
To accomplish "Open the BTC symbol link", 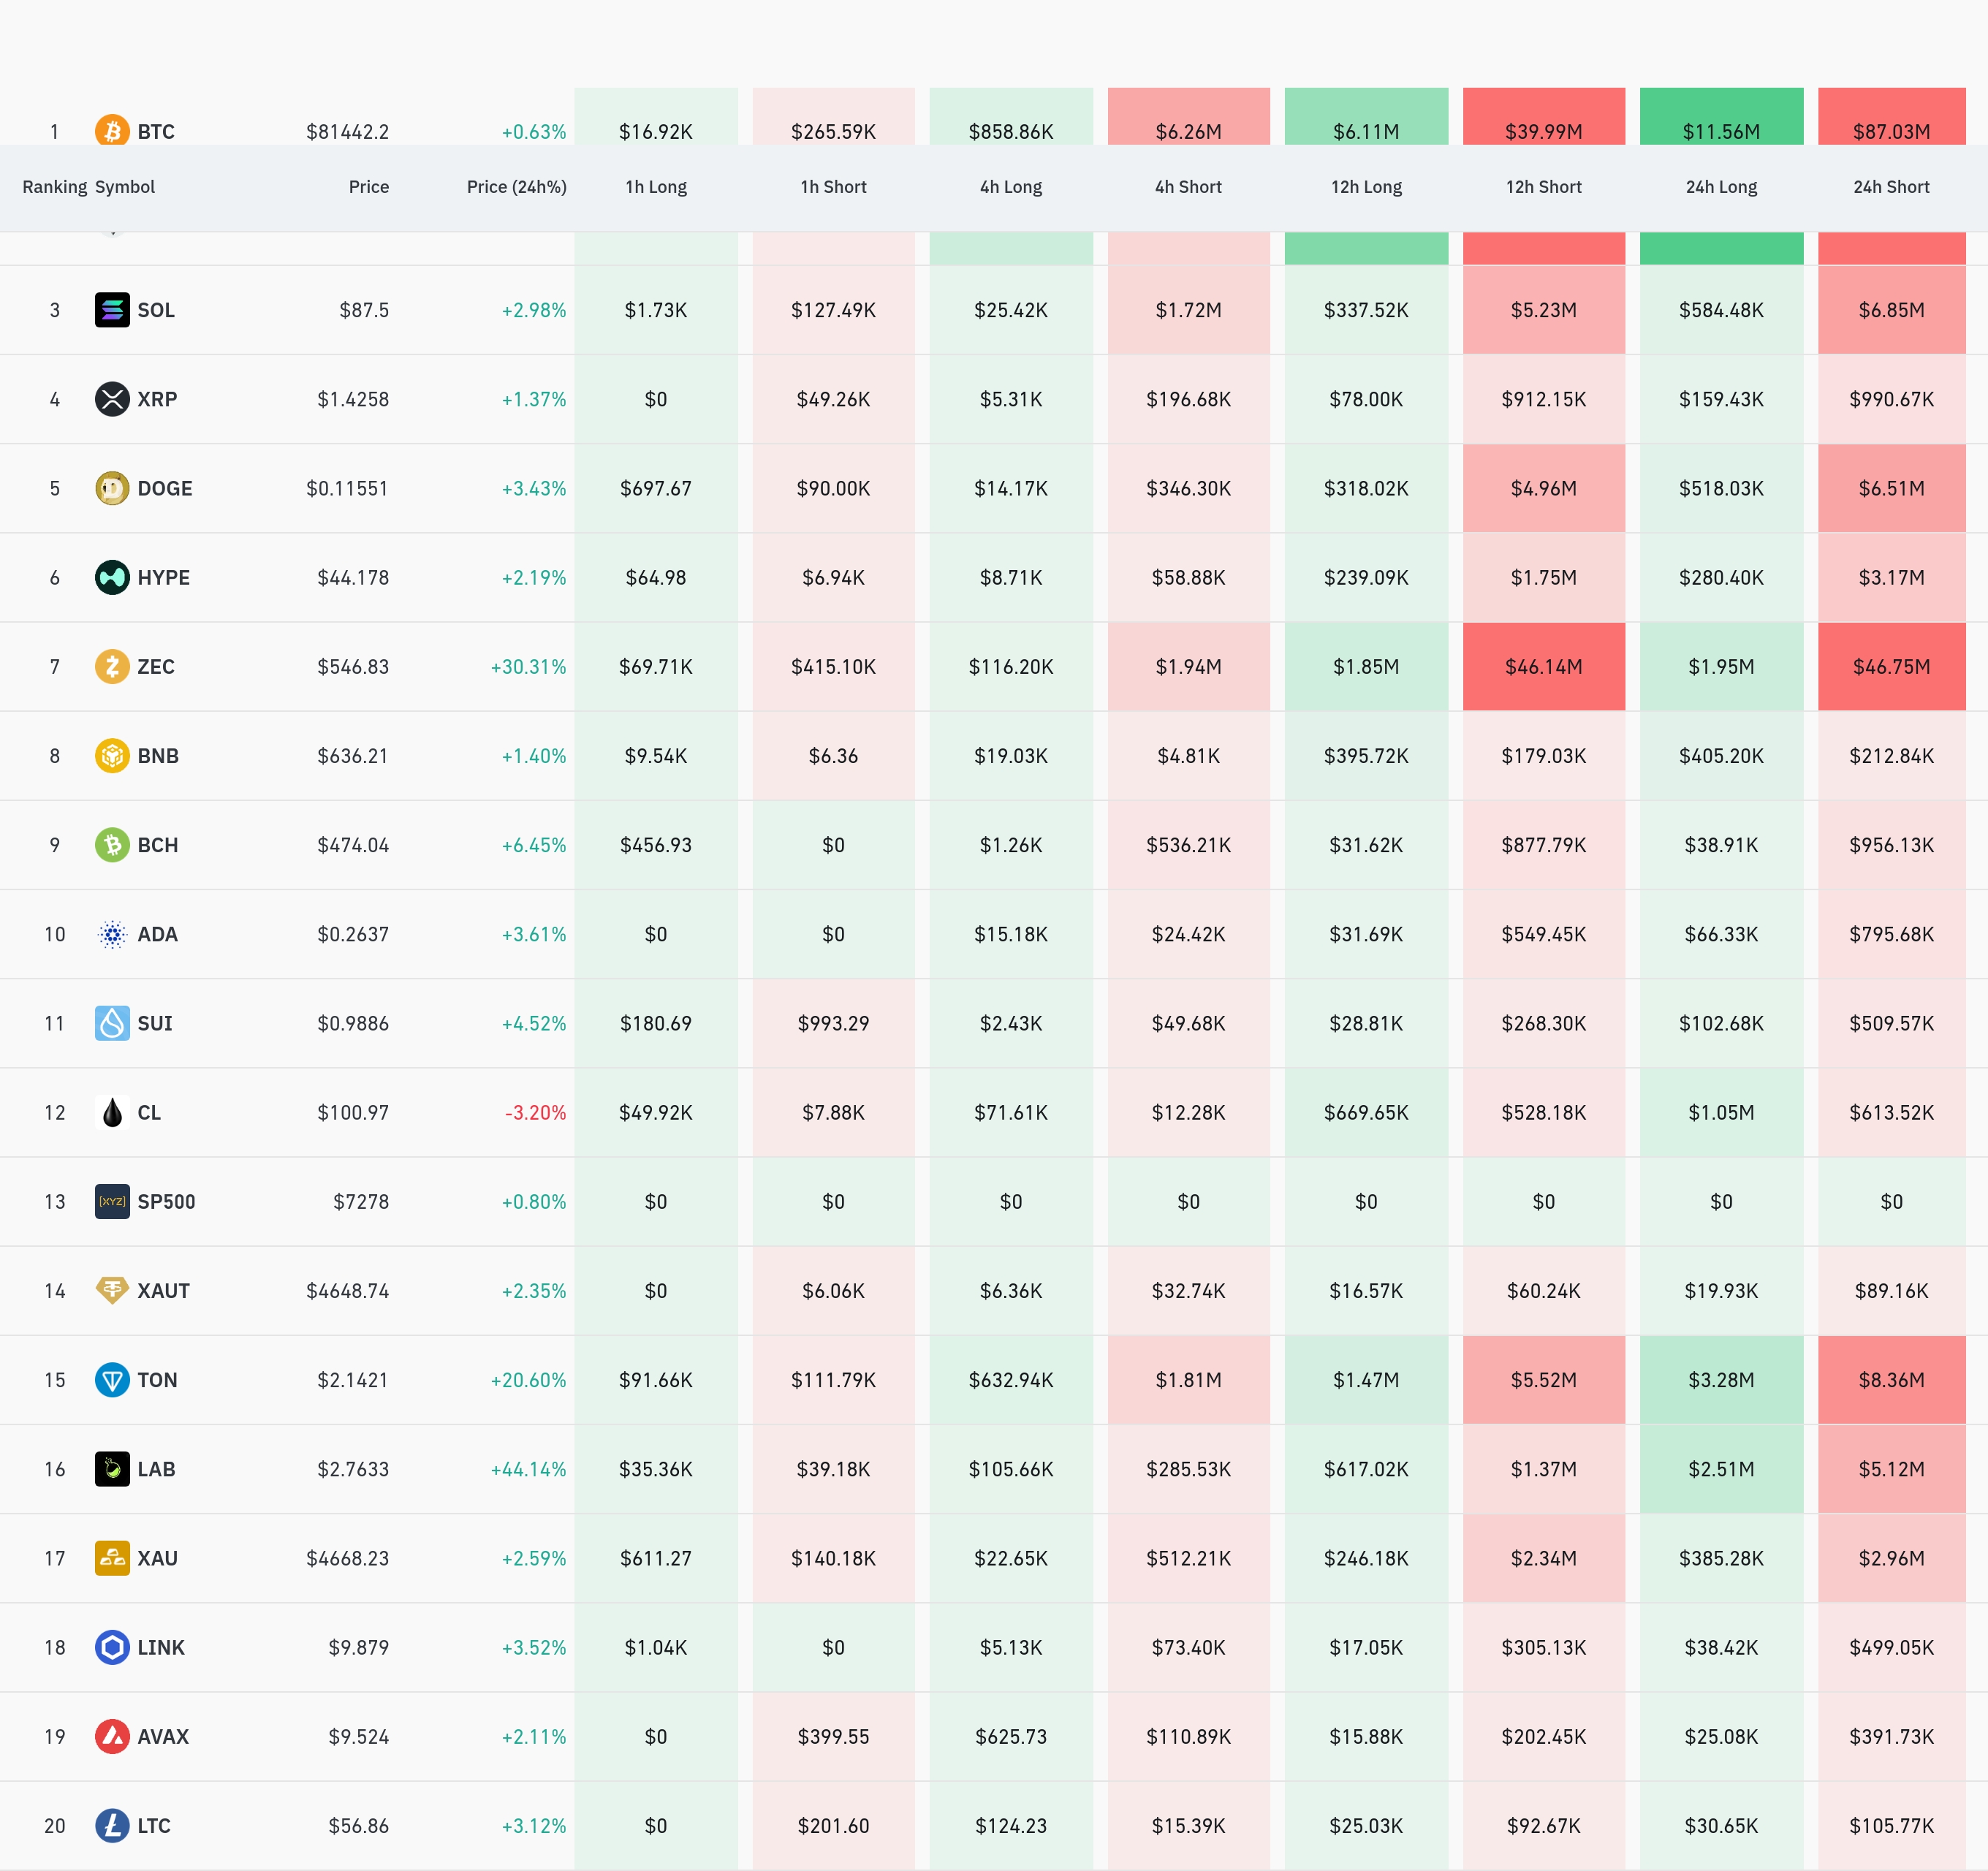I will point(156,132).
